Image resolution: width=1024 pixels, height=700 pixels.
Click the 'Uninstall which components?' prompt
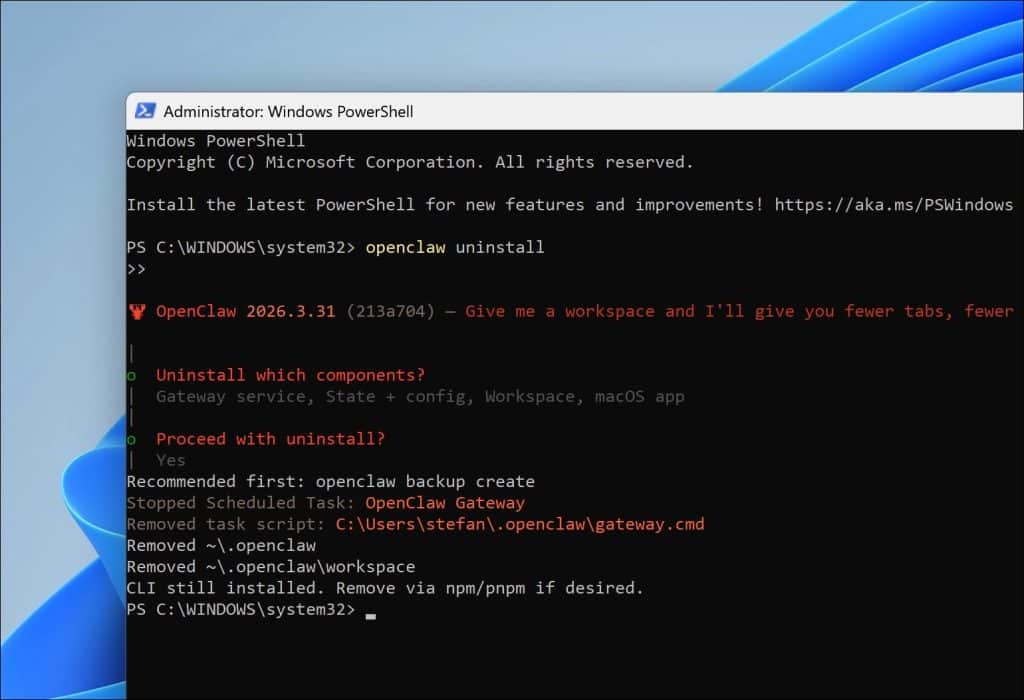pos(290,374)
